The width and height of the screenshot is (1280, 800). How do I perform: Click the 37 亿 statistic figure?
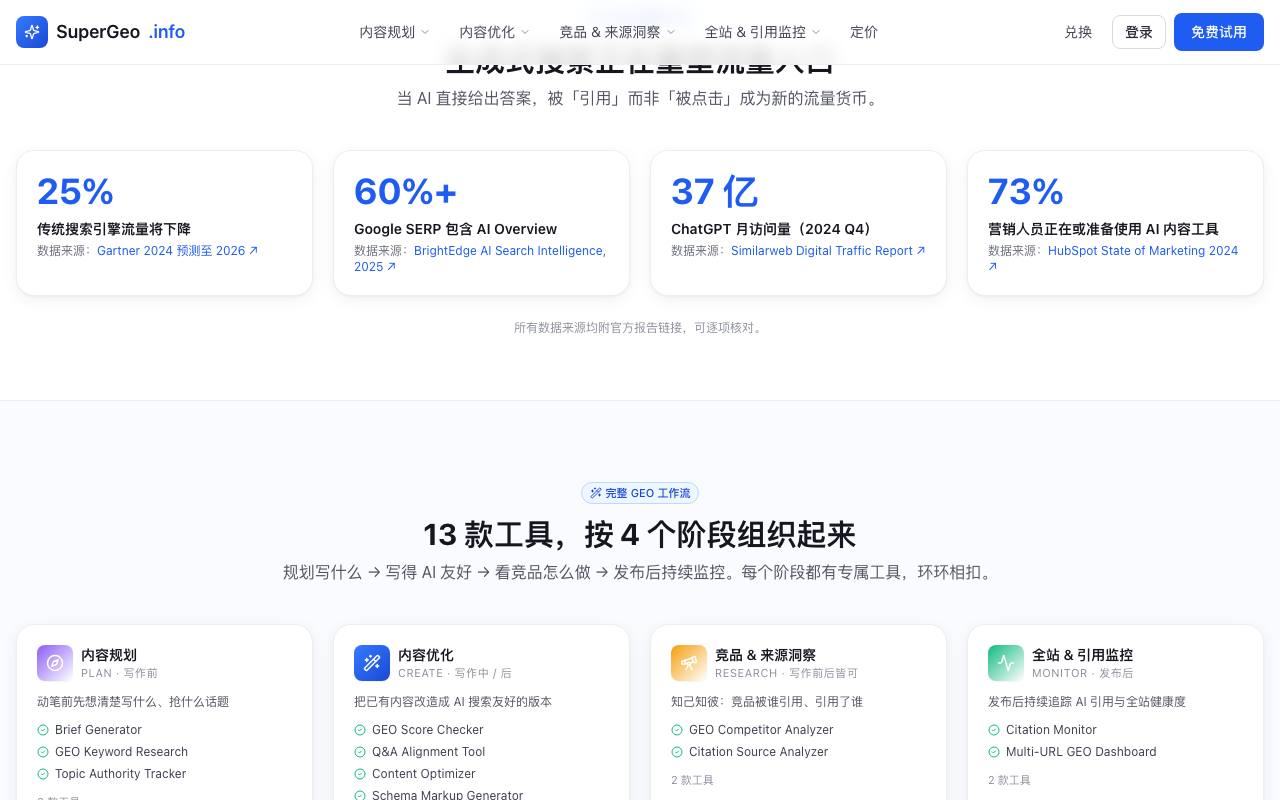pyautogui.click(x=714, y=191)
